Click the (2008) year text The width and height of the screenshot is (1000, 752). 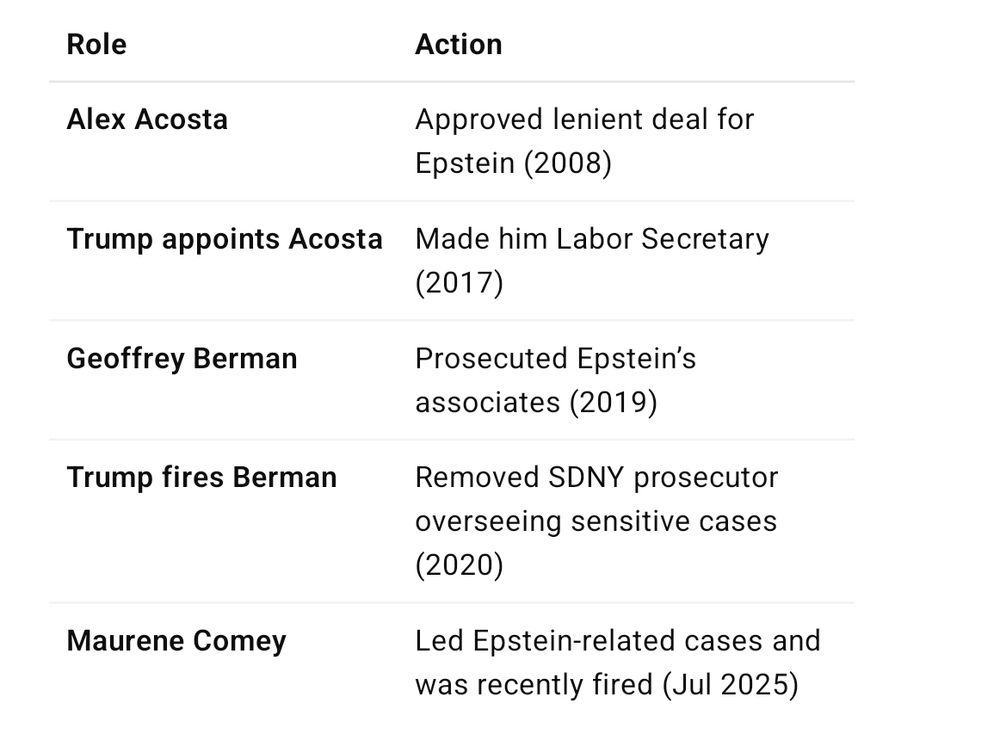click(568, 163)
